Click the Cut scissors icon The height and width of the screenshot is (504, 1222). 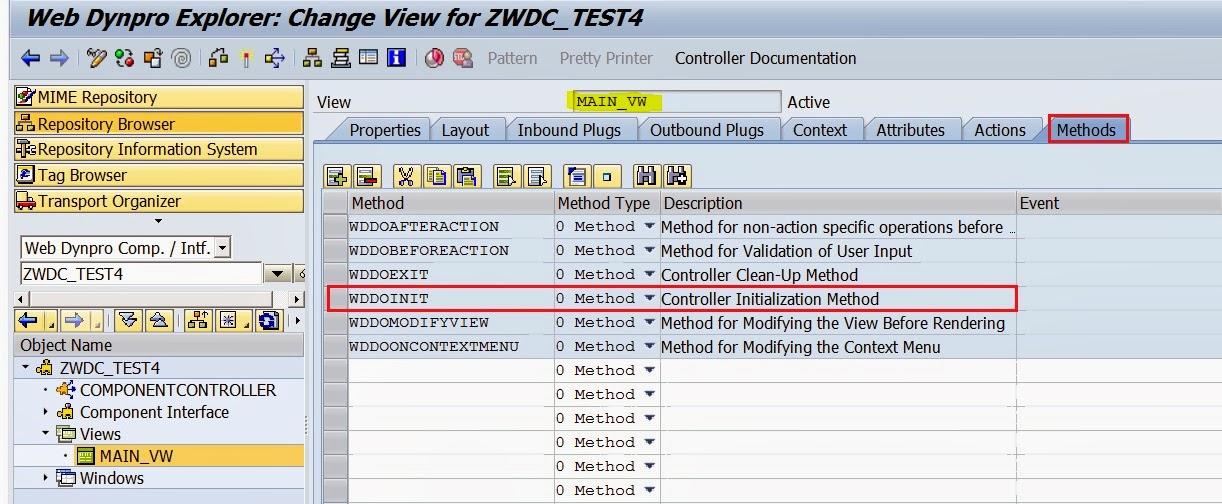(405, 177)
